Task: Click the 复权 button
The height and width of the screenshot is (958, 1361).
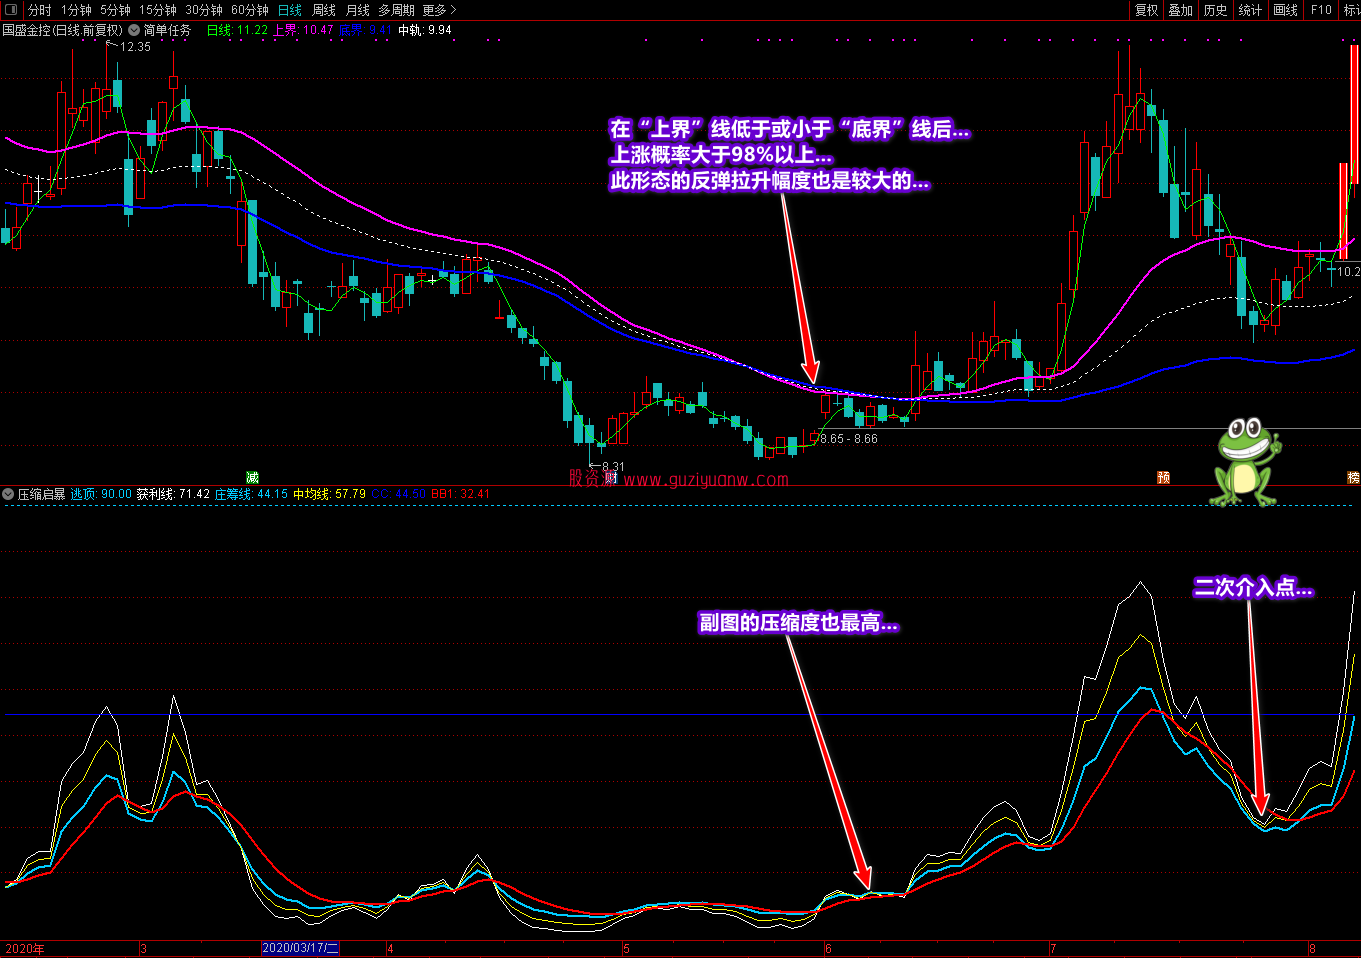Action: (1146, 10)
